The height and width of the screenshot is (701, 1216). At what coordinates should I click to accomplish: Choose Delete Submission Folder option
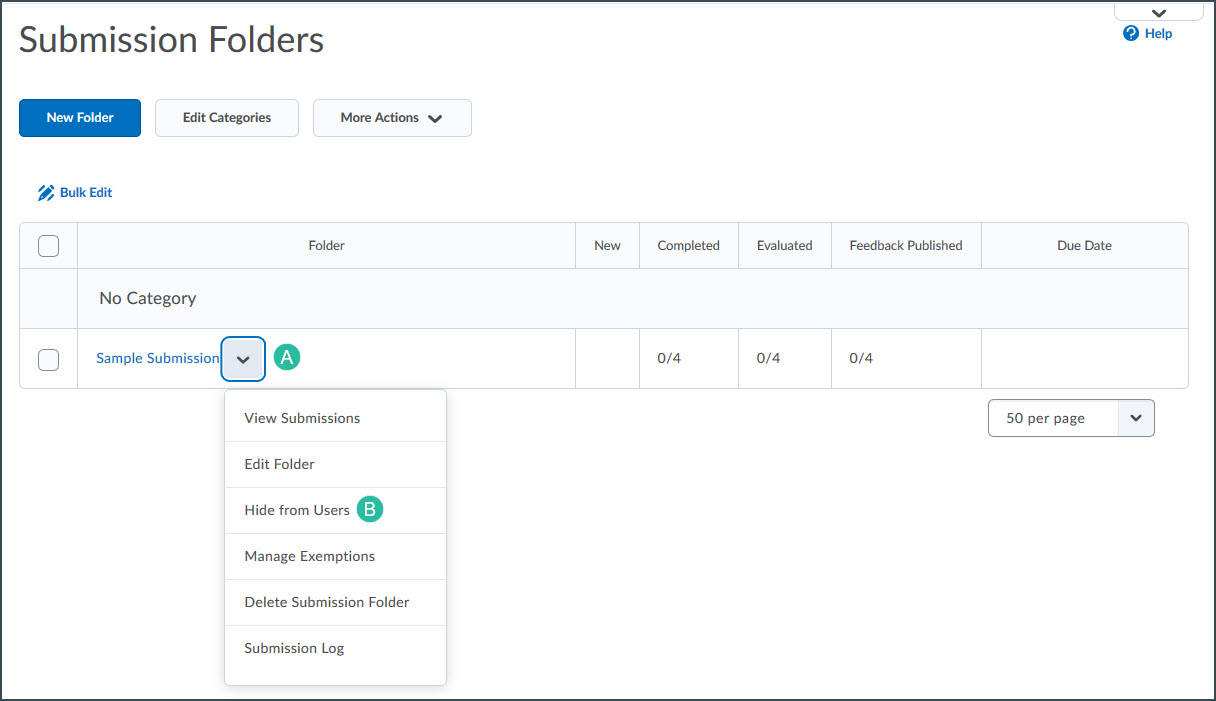pyautogui.click(x=326, y=601)
